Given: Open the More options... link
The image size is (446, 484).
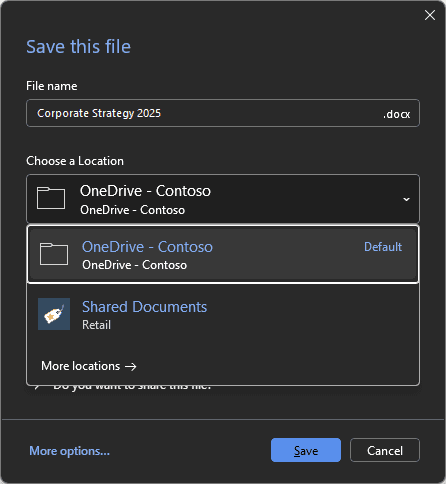Looking at the screenshot, I should pyautogui.click(x=69, y=451).
